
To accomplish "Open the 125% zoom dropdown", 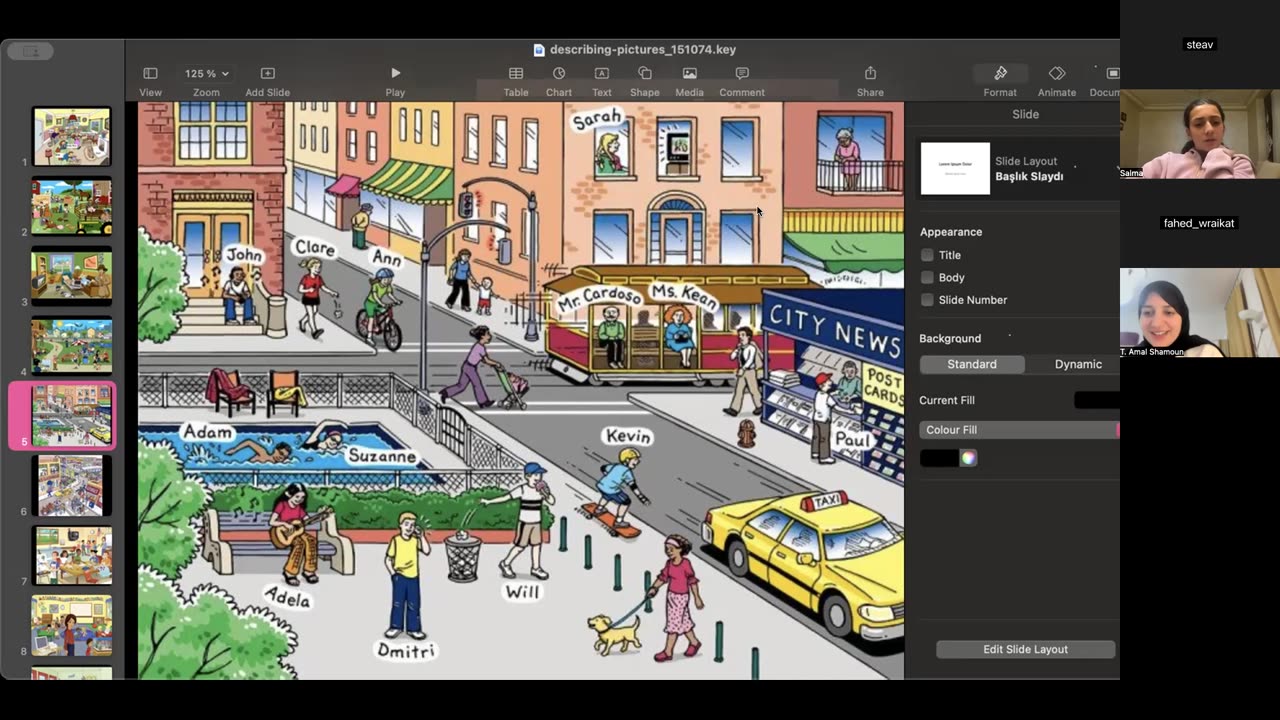I will (206, 74).
